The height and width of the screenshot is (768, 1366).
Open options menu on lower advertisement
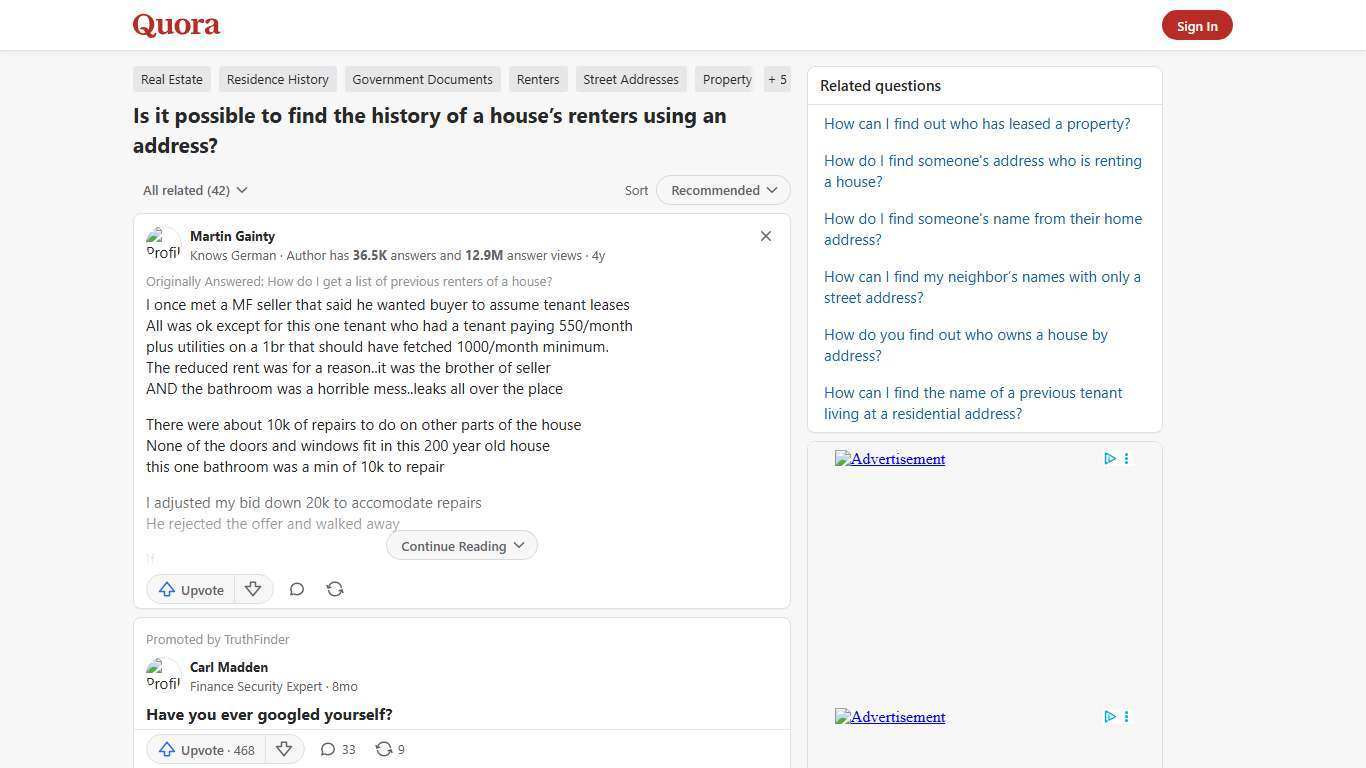coord(1126,717)
